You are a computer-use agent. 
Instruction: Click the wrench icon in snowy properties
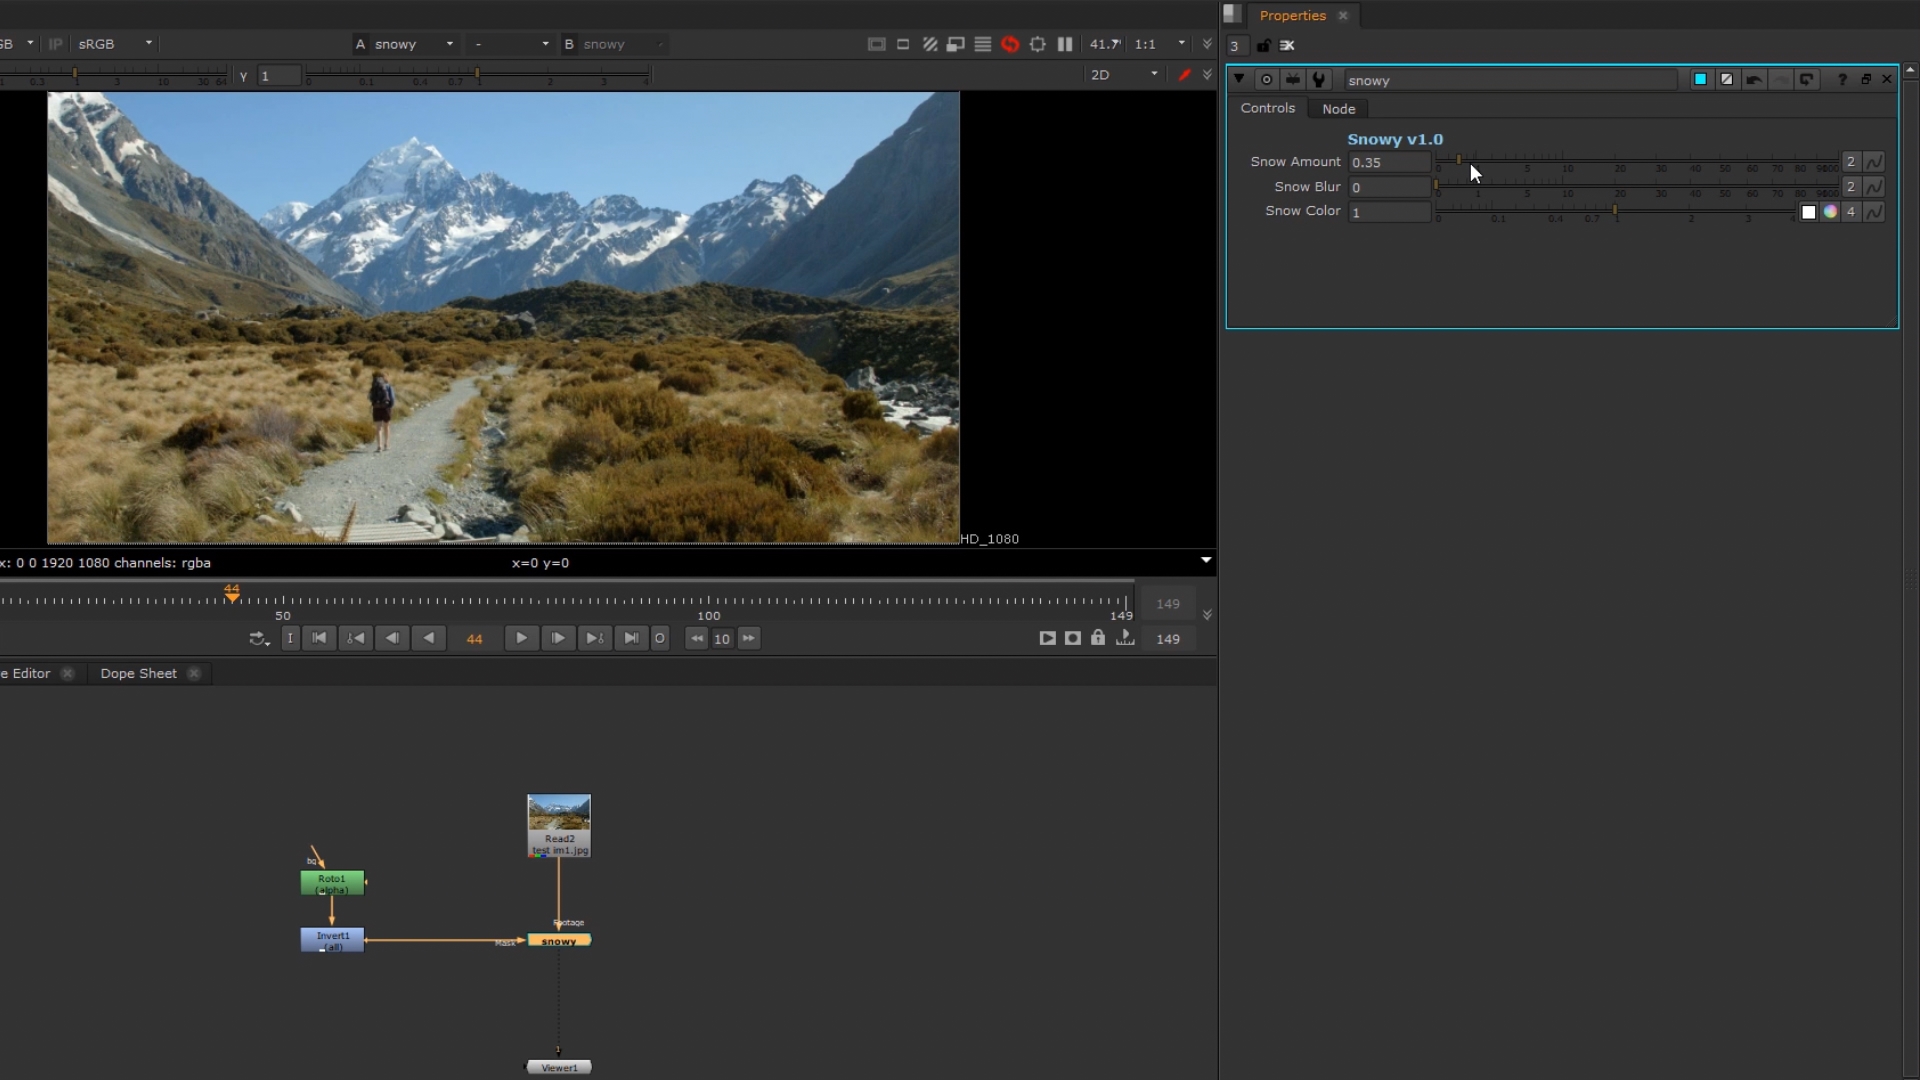click(1319, 80)
